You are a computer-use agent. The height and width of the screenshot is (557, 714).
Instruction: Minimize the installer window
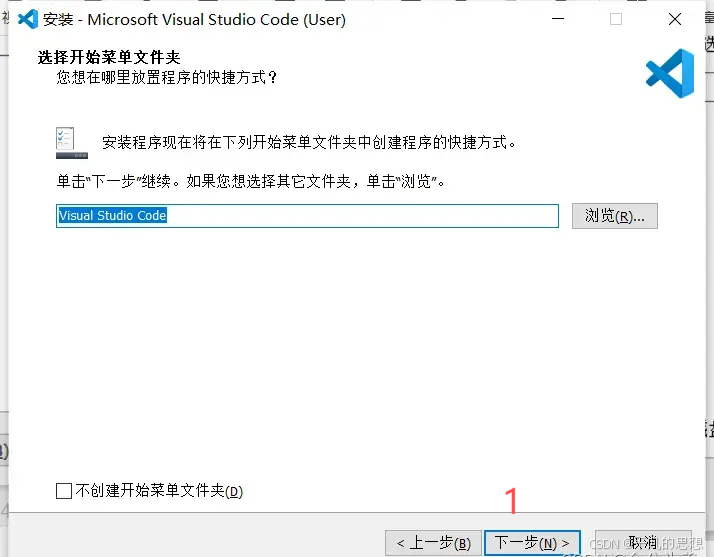coord(558,19)
